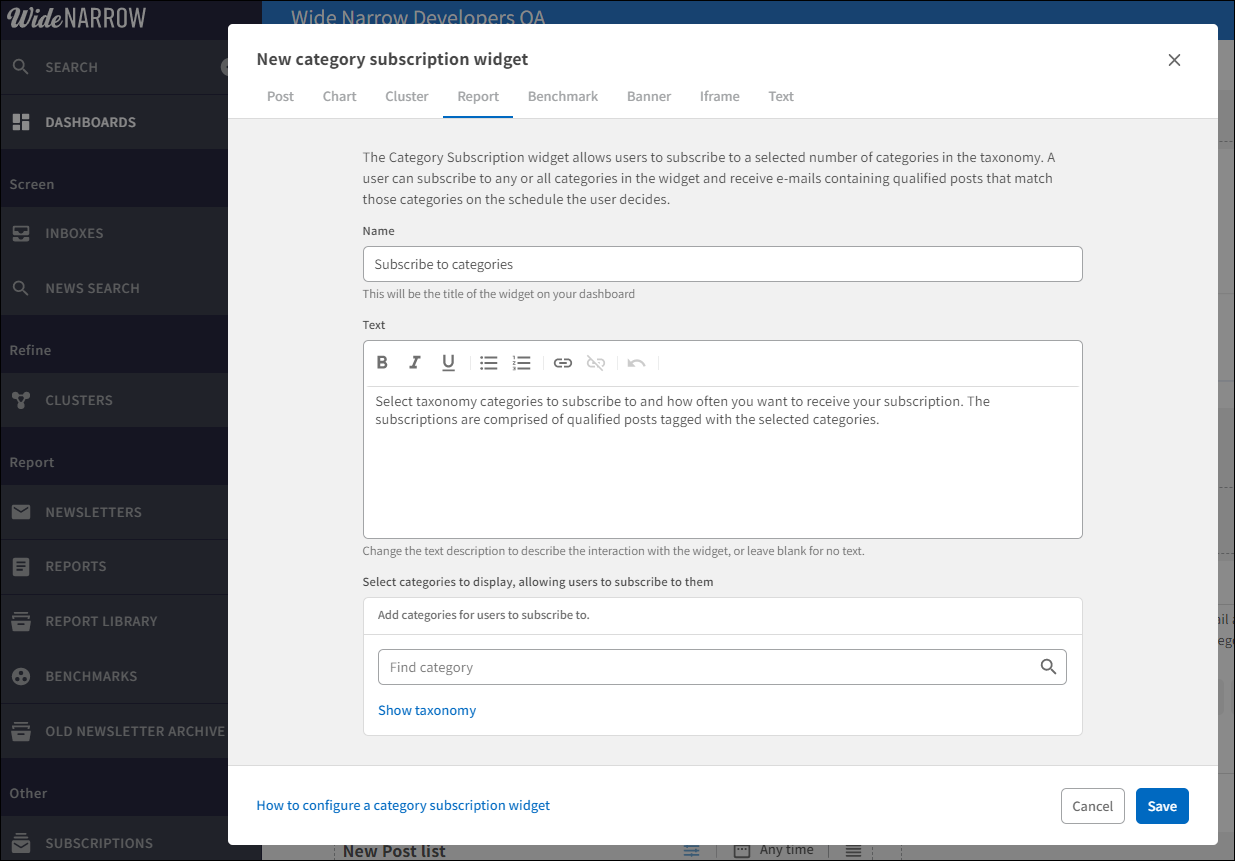Create a bulleted list in the text field
Screen dimensions: 1235x861
[x=488, y=362]
